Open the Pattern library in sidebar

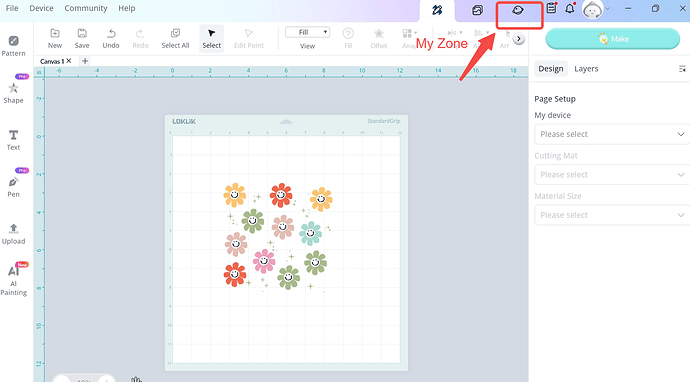[13, 46]
